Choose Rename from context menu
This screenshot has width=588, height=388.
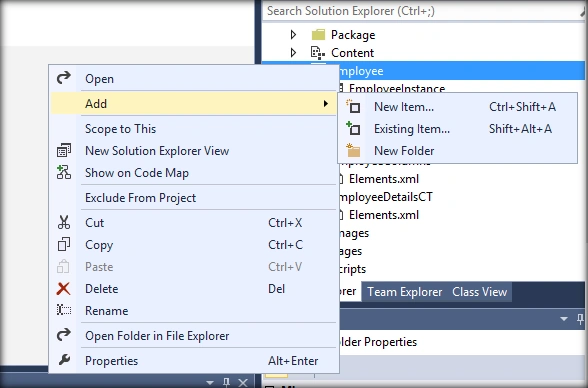coord(194,311)
